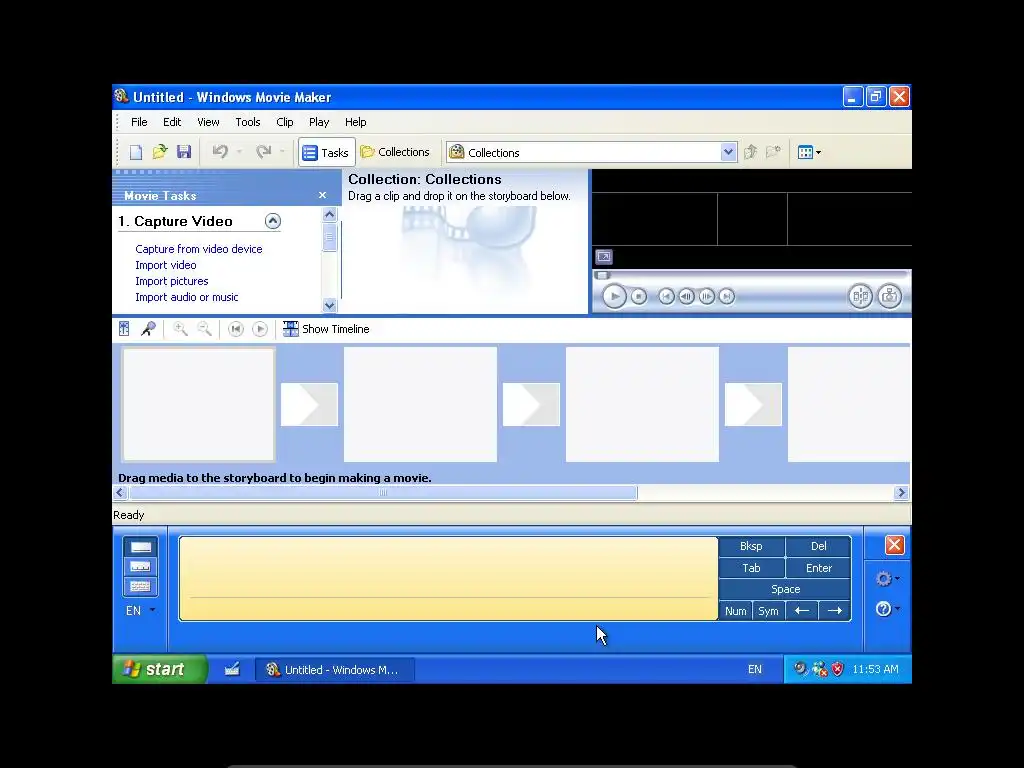Open the Redo history dropdown arrow
Screen dimensions: 1024x768
(282, 152)
